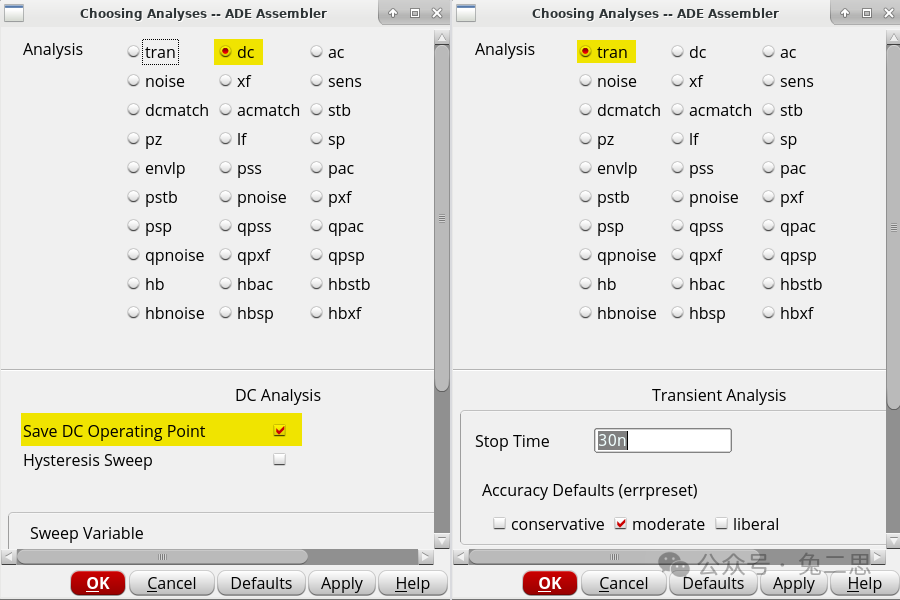This screenshot has height=600, width=900.
Task: Click the horizontal scrollbar in the left dialog
Action: pyautogui.click(x=162, y=556)
